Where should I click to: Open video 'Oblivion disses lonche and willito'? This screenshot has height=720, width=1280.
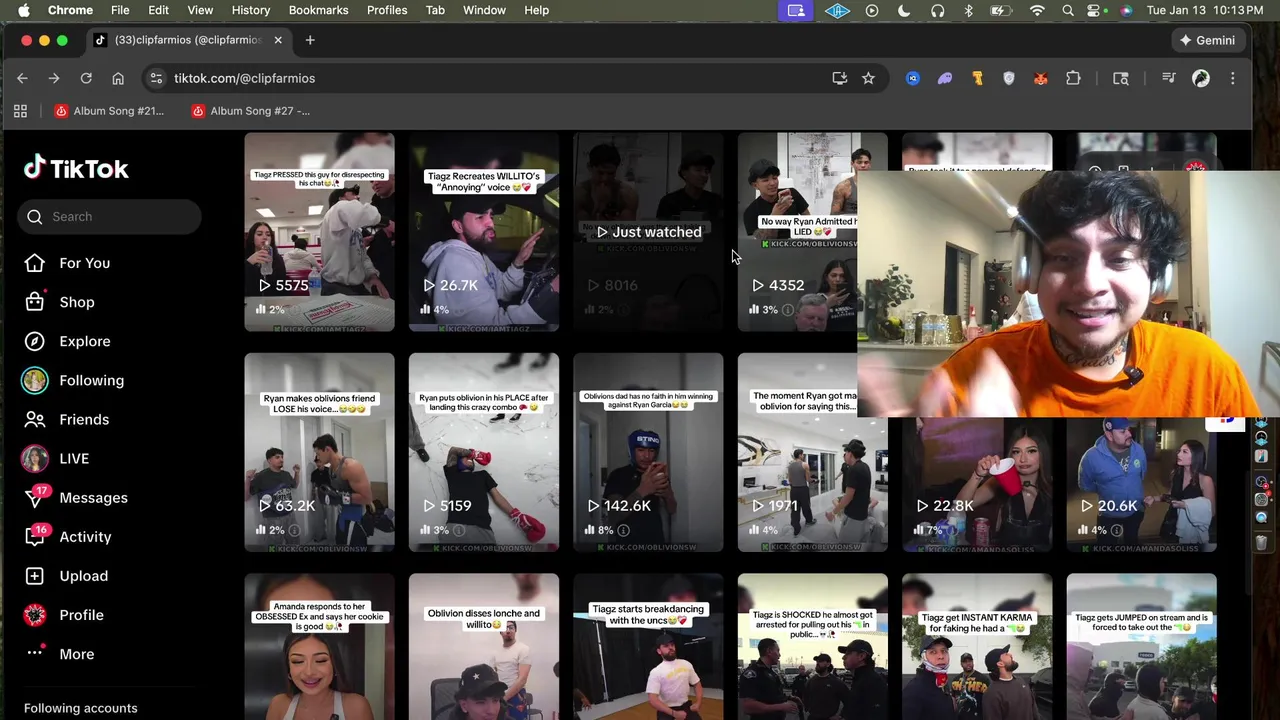pyautogui.click(x=483, y=646)
